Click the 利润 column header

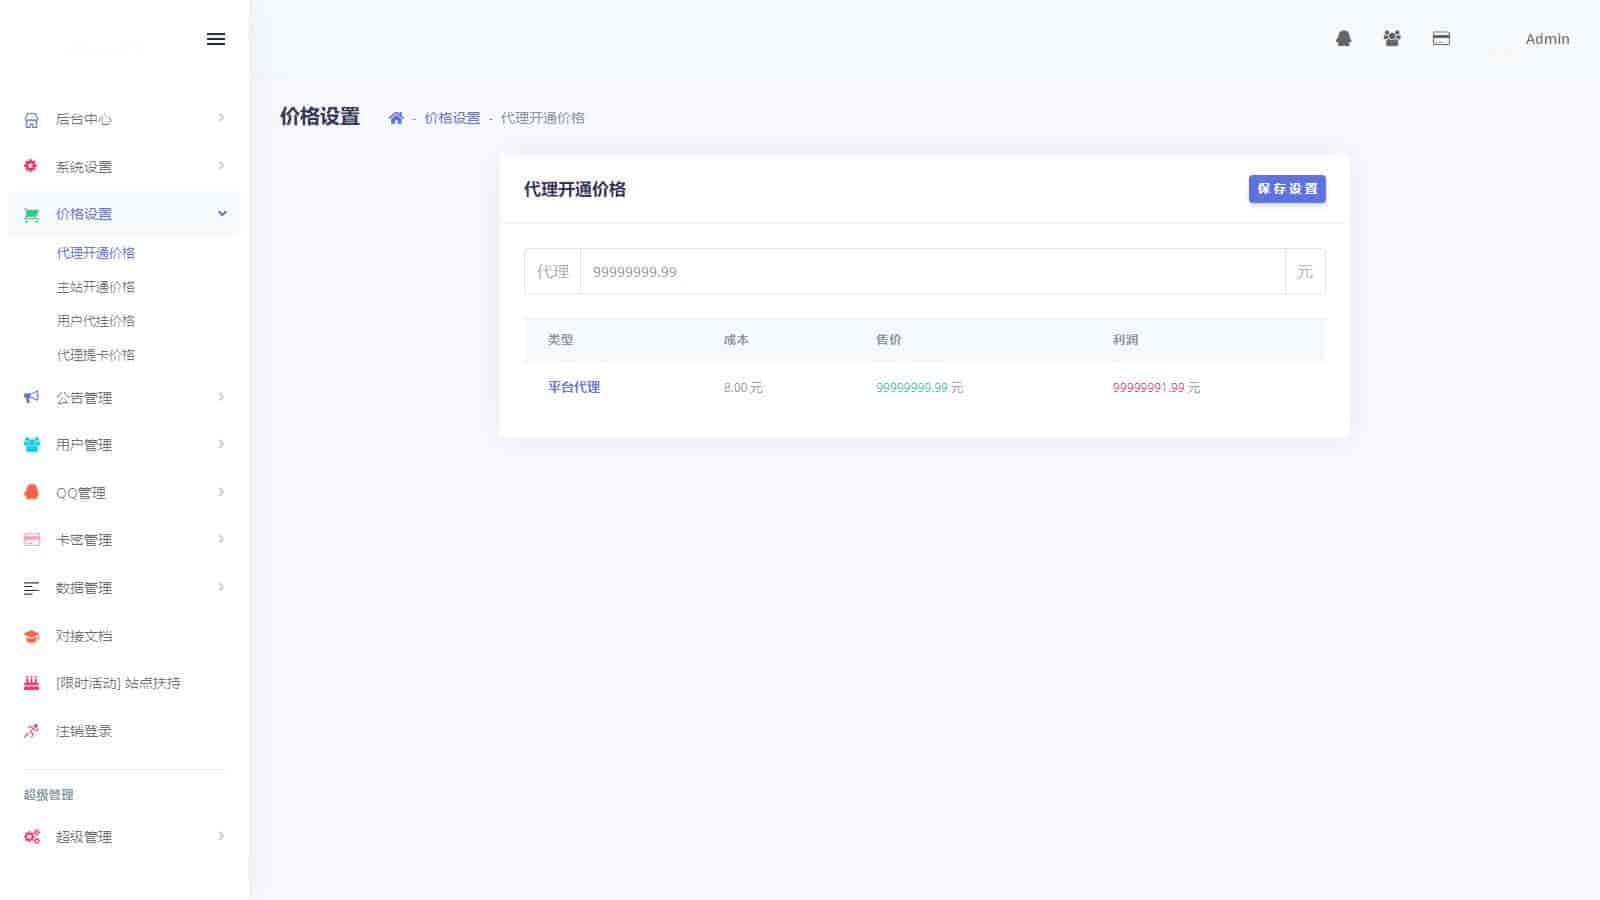tap(1125, 340)
